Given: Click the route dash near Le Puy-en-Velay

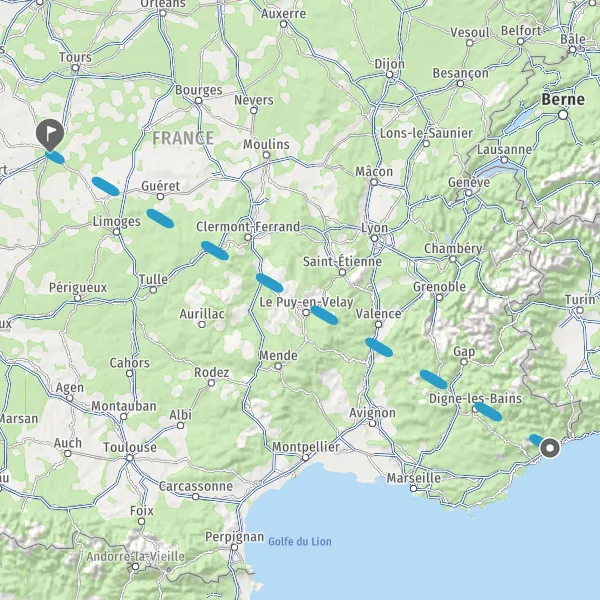Looking at the screenshot, I should (x=324, y=315).
